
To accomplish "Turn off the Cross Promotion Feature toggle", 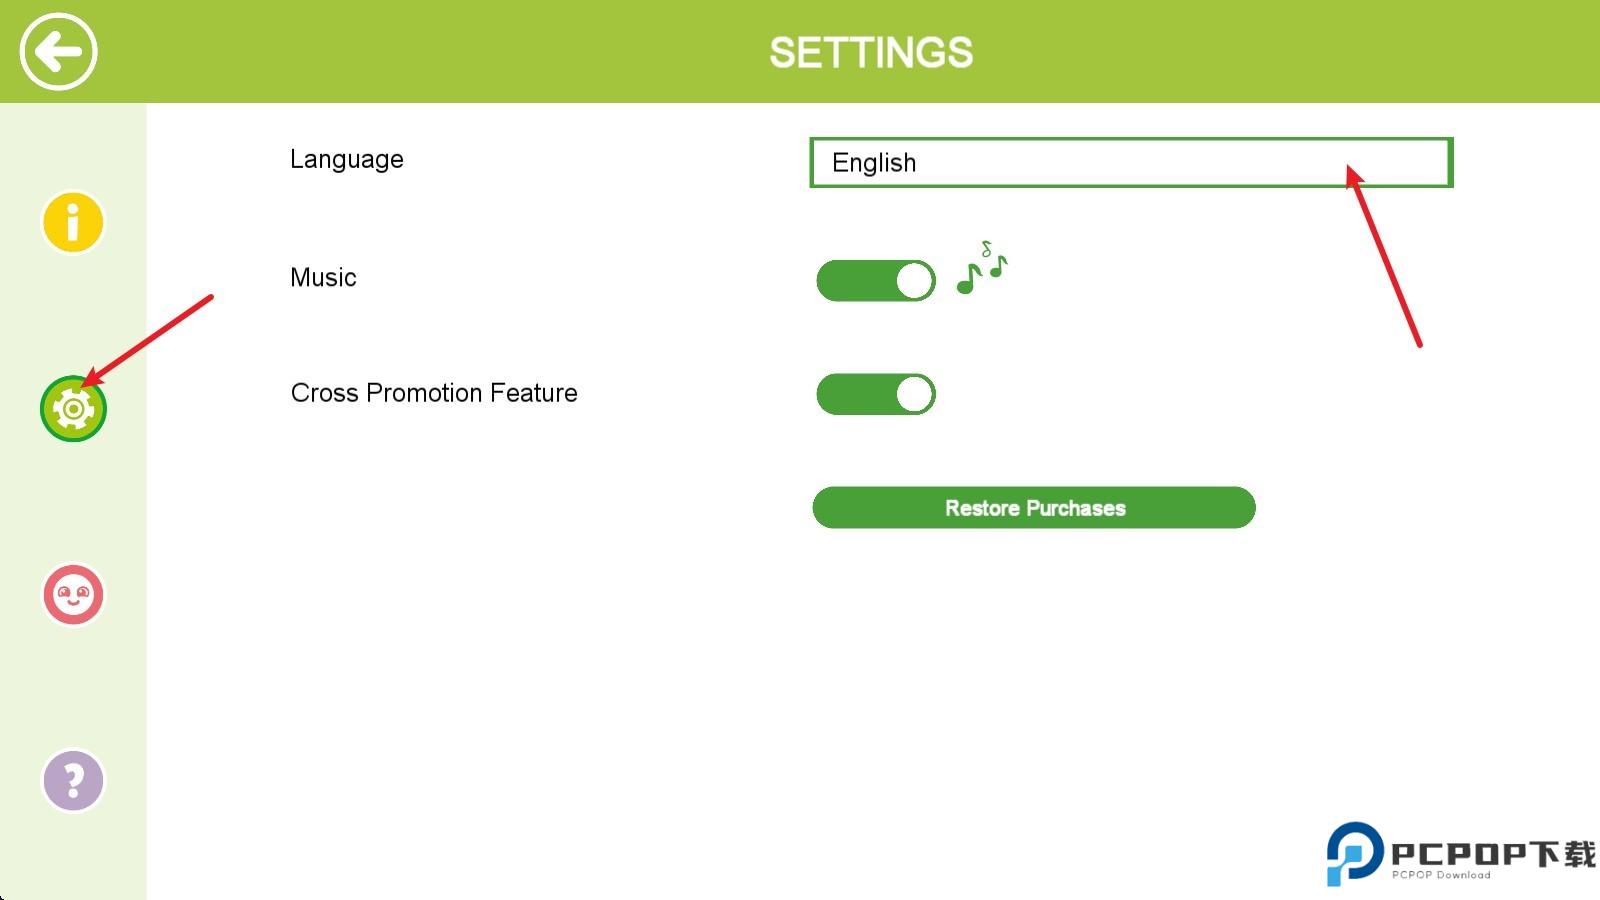I will (x=876, y=394).
